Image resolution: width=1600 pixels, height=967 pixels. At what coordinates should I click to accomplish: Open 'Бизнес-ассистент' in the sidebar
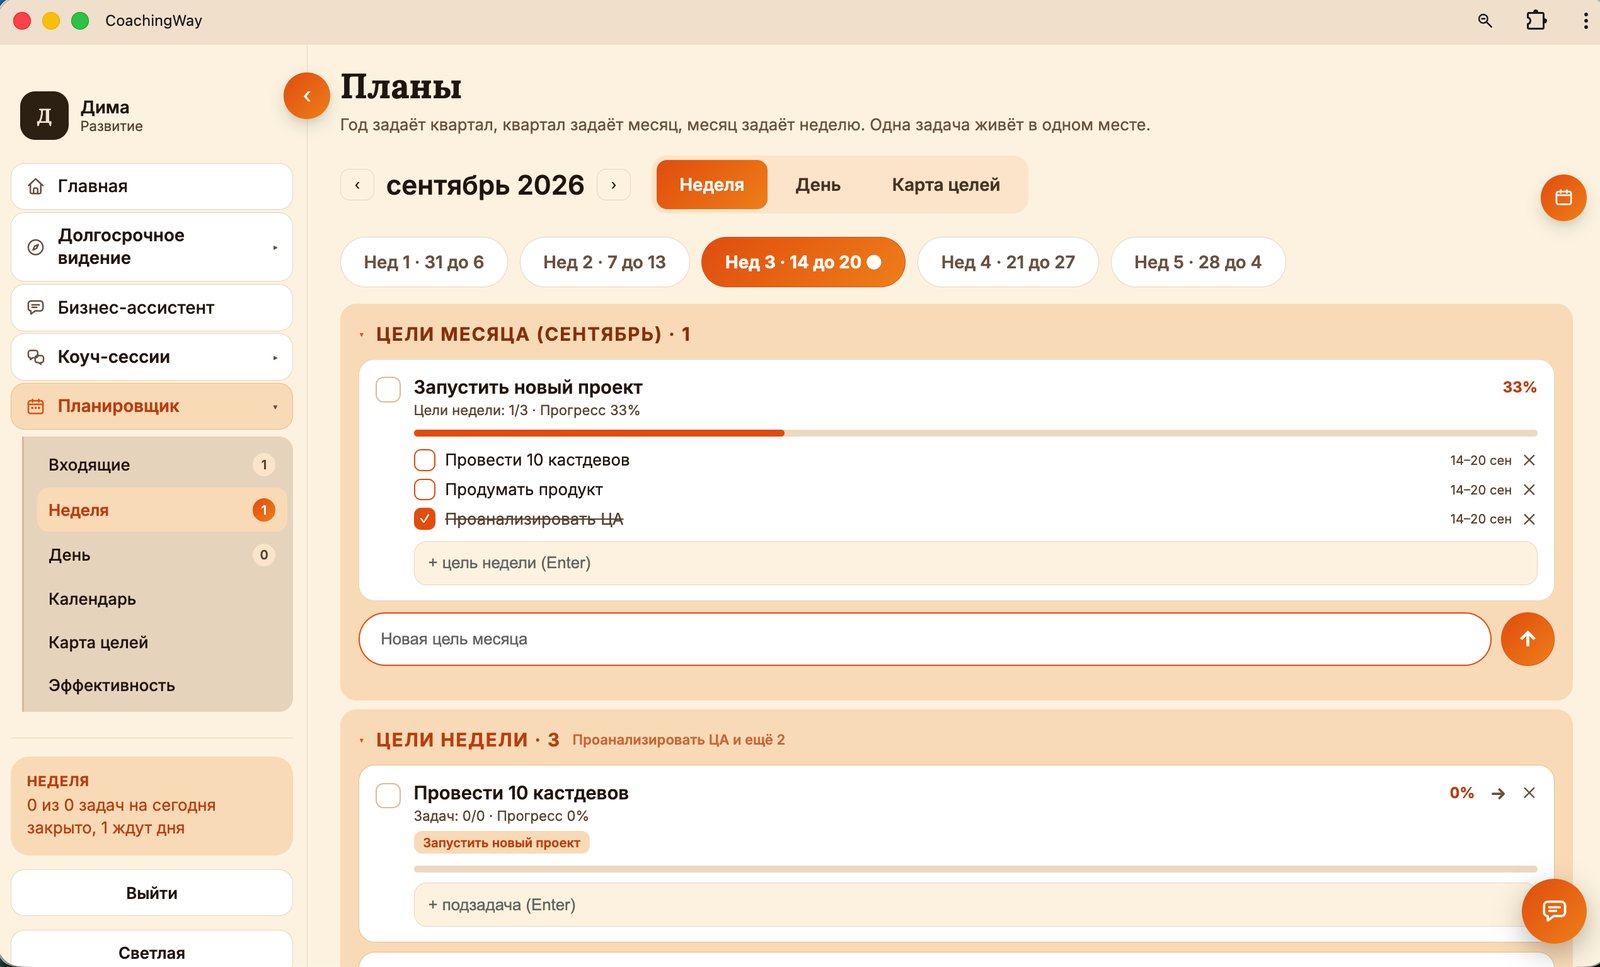pos(152,308)
